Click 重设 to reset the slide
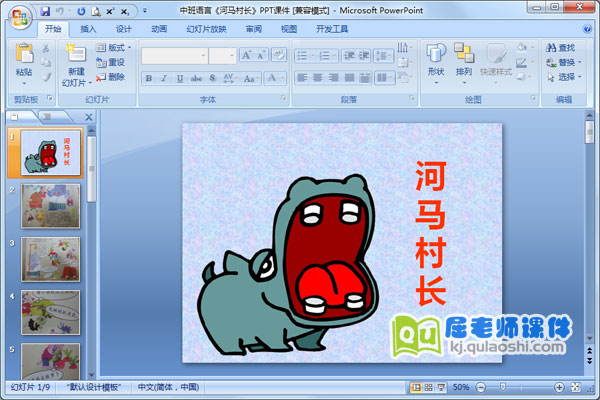The height and width of the screenshot is (400, 600). 111,62
